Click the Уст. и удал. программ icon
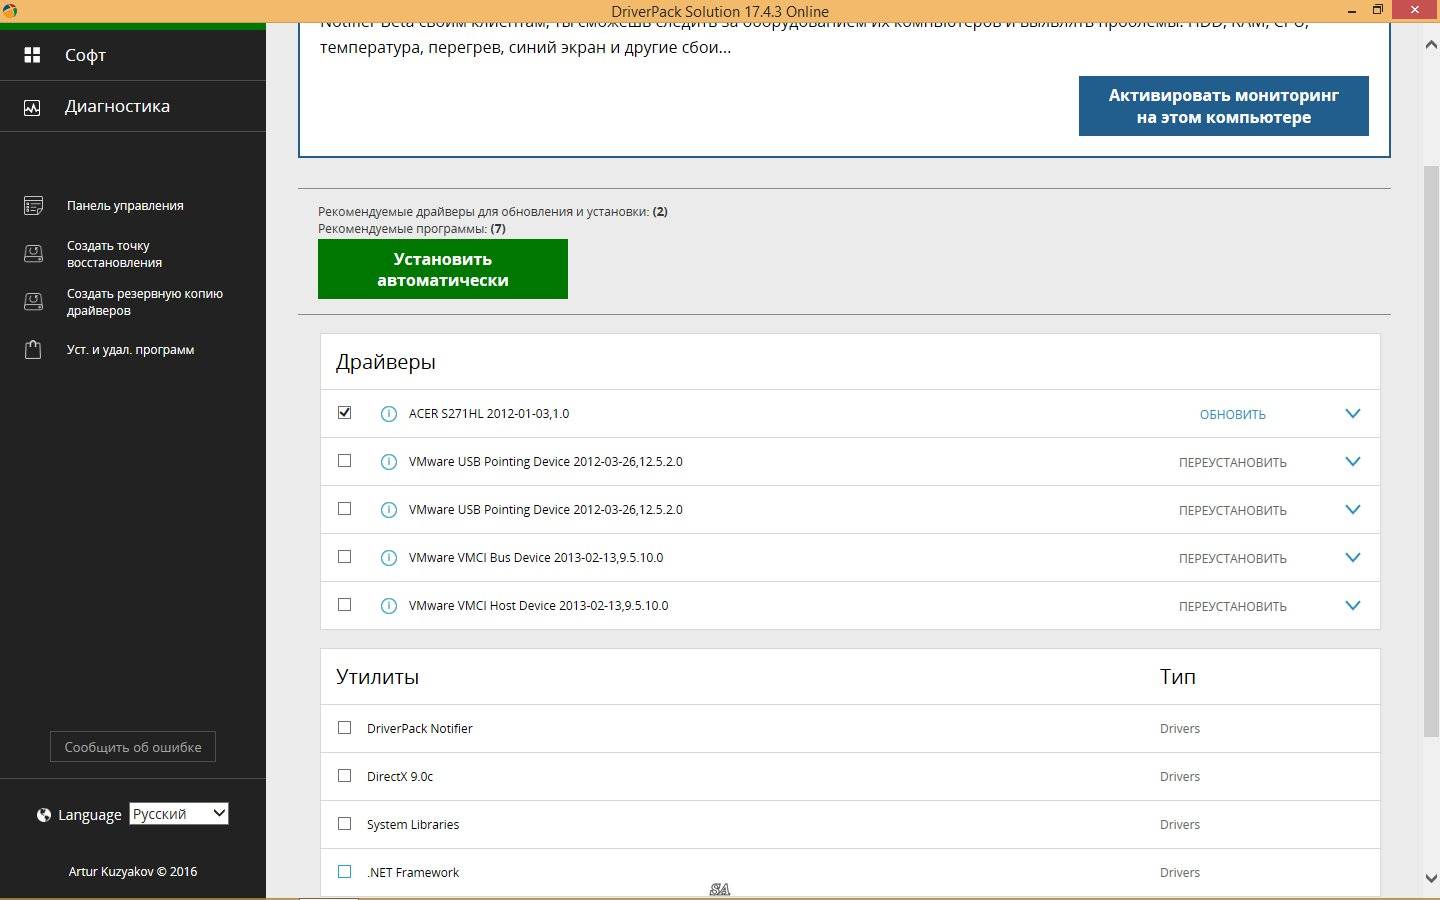Image resolution: width=1440 pixels, height=900 pixels. (33, 350)
